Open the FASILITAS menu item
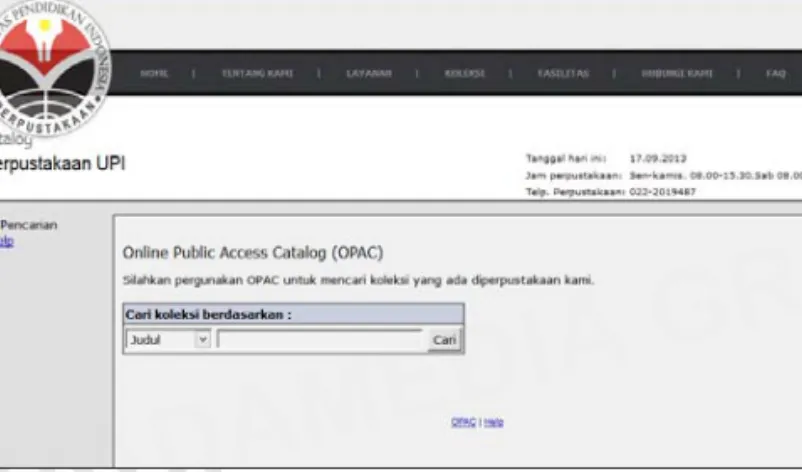Image resolution: width=802 pixels, height=472 pixels. [563, 74]
